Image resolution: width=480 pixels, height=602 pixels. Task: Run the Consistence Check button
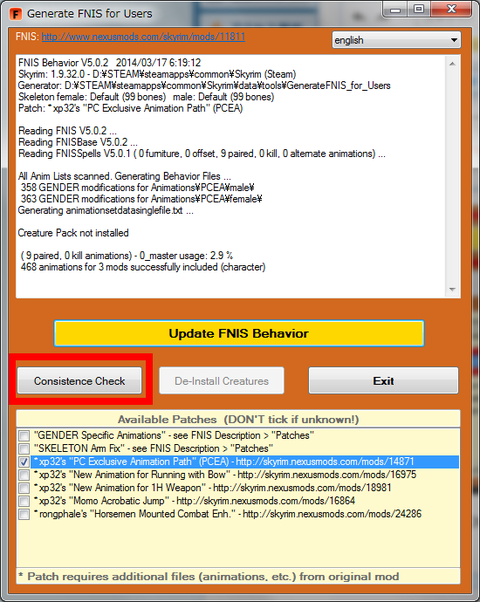(x=79, y=380)
